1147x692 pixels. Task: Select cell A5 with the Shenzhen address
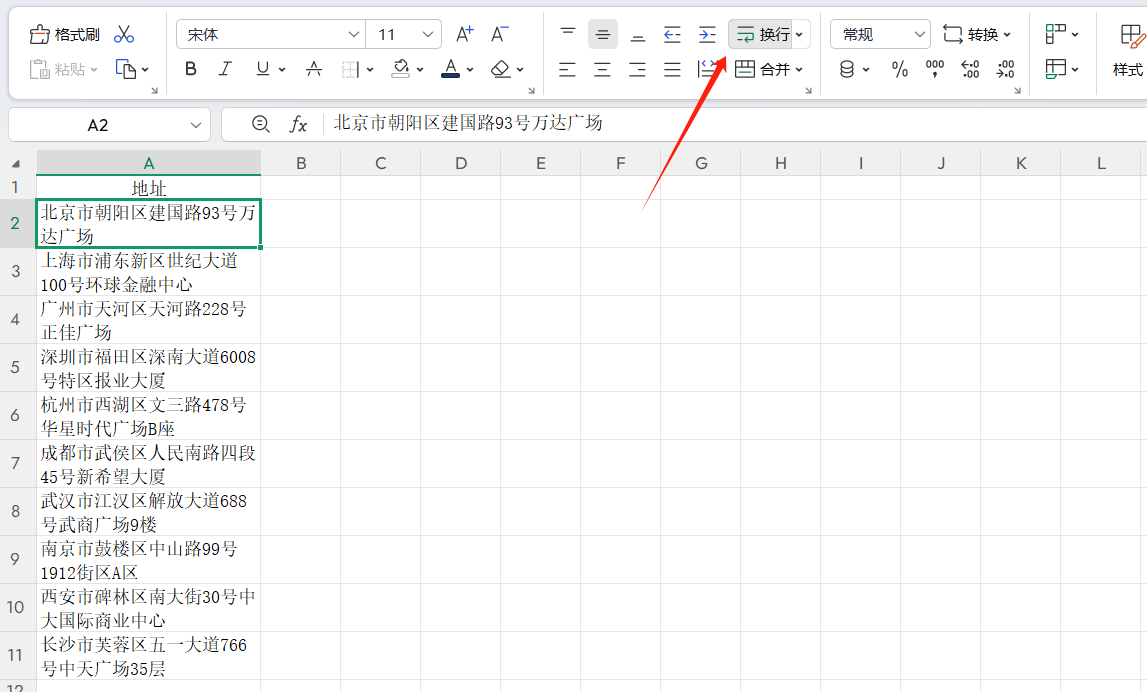(148, 367)
